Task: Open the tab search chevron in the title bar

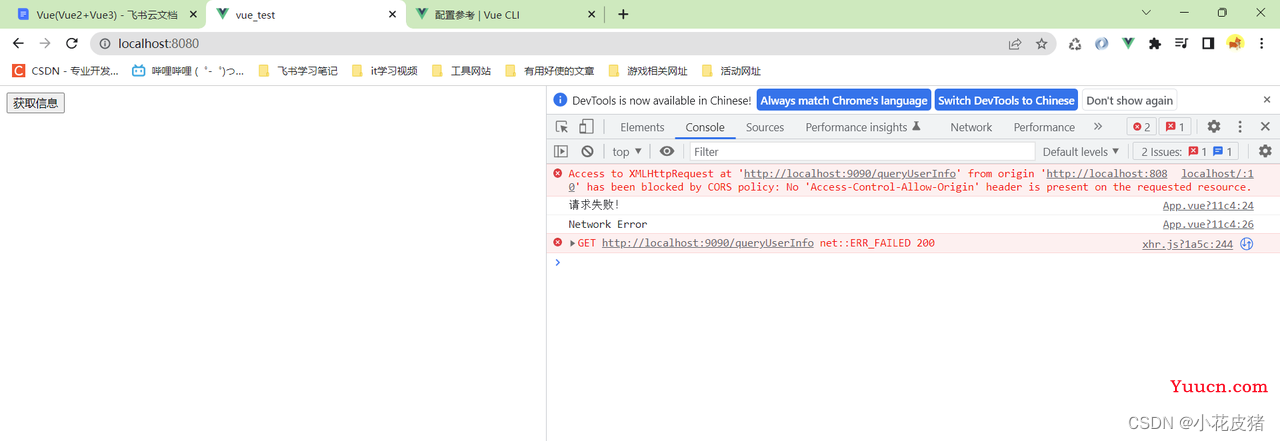Action: (1147, 13)
